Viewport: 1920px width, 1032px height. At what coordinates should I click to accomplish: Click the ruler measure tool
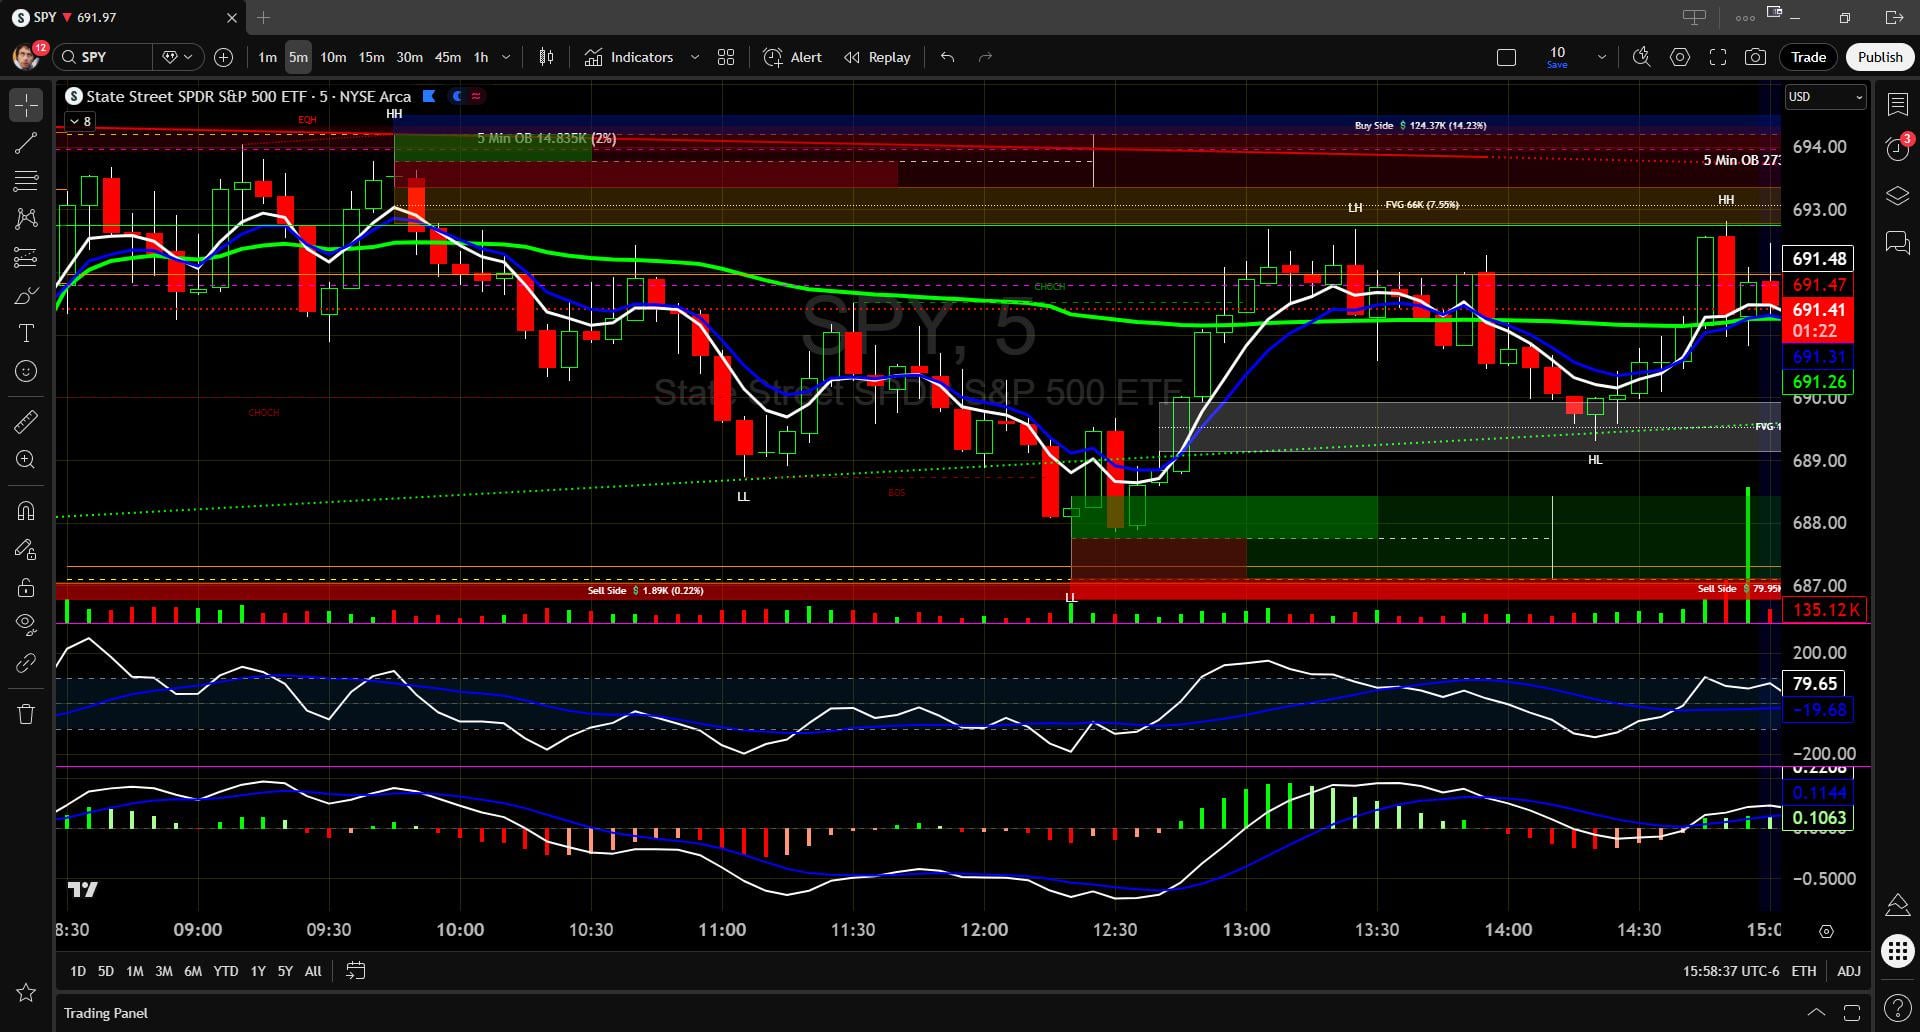pyautogui.click(x=26, y=422)
